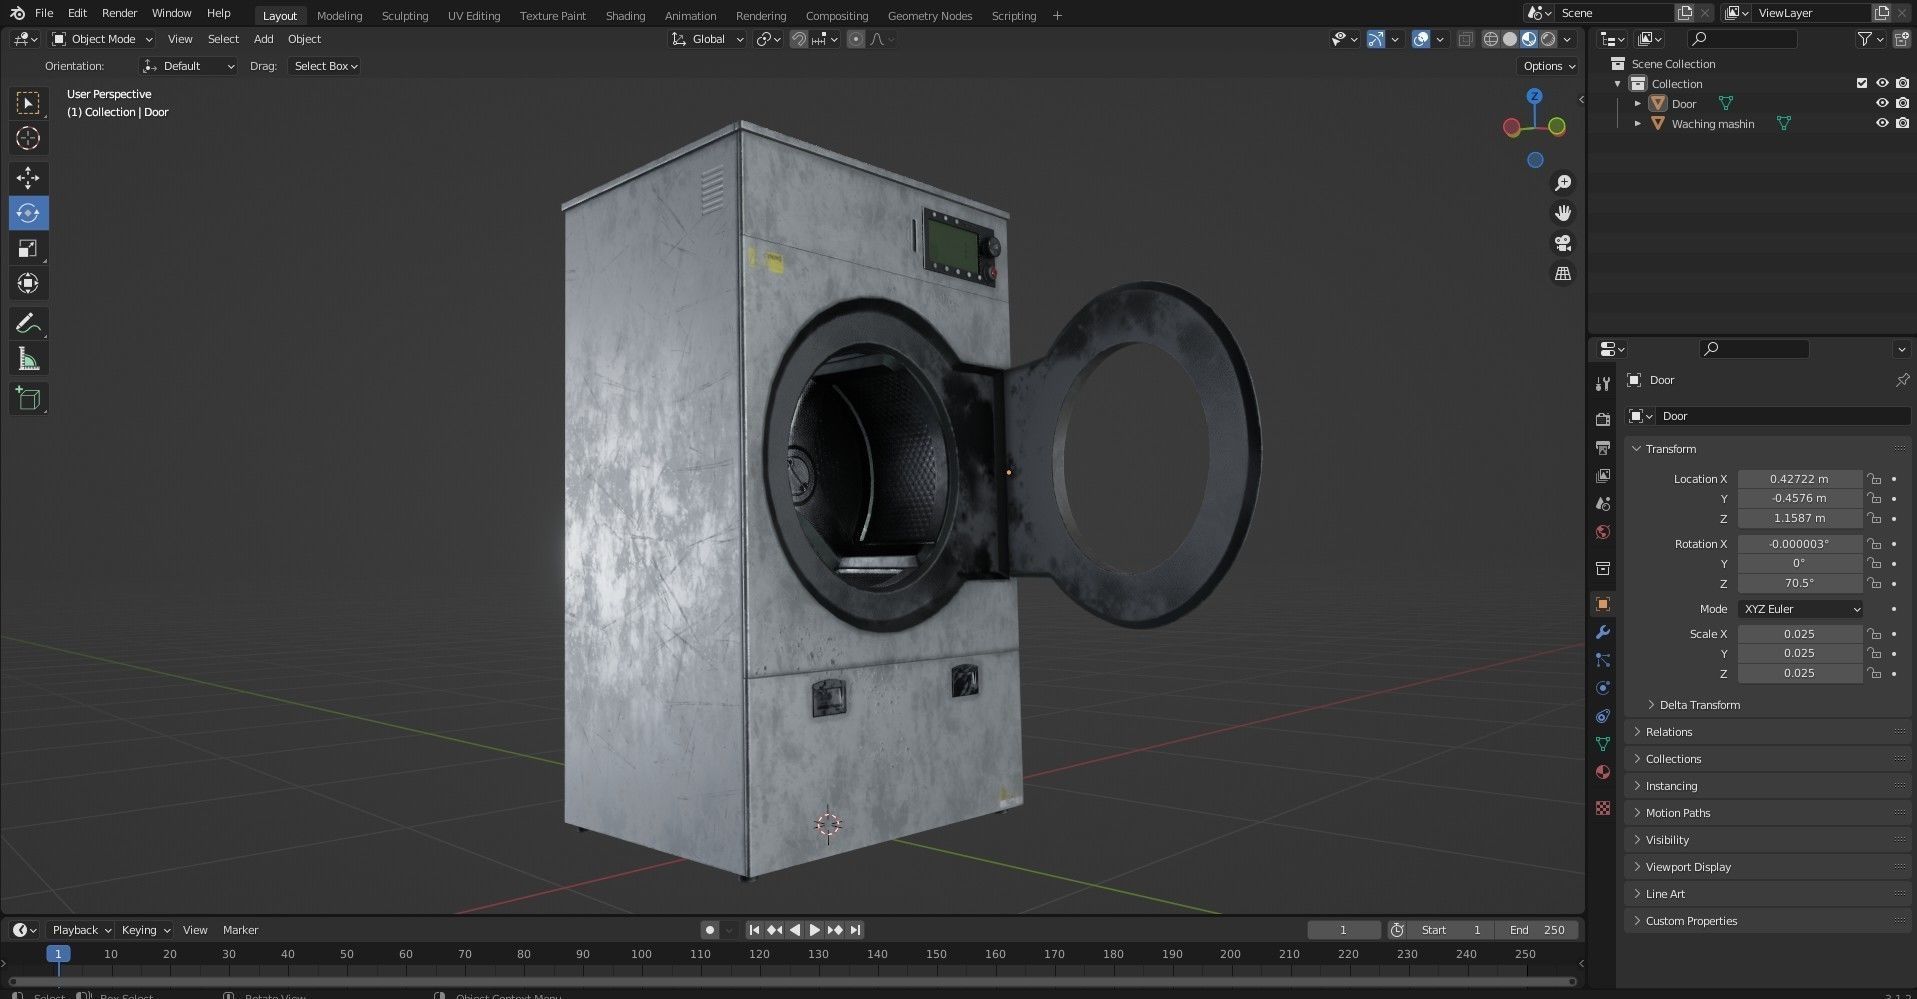The width and height of the screenshot is (1917, 999).
Task: Toggle Collection visibility eye icon
Action: tap(1881, 83)
